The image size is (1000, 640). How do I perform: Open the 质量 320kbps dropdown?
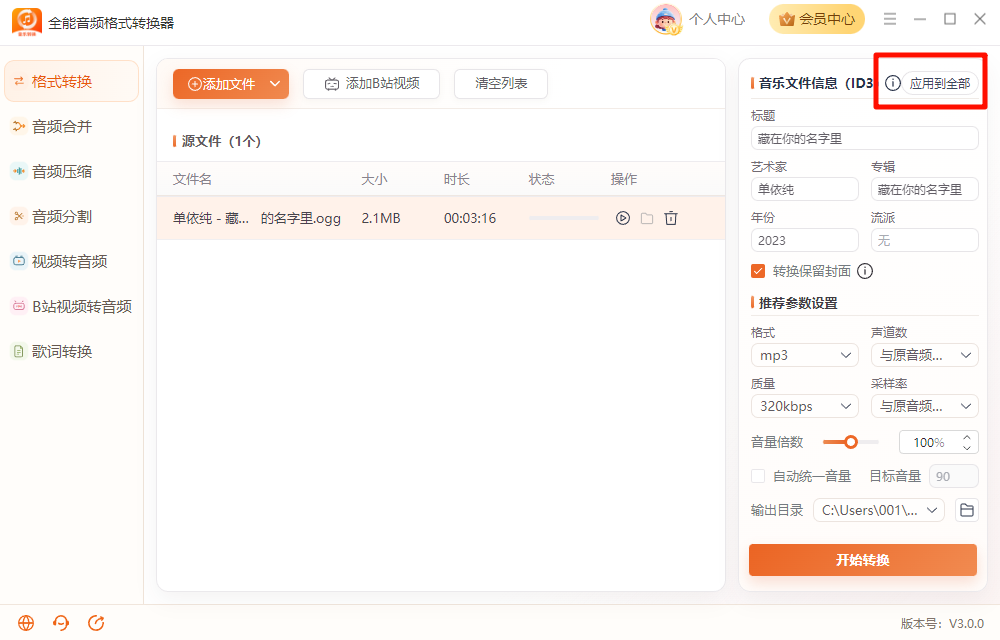(804, 406)
